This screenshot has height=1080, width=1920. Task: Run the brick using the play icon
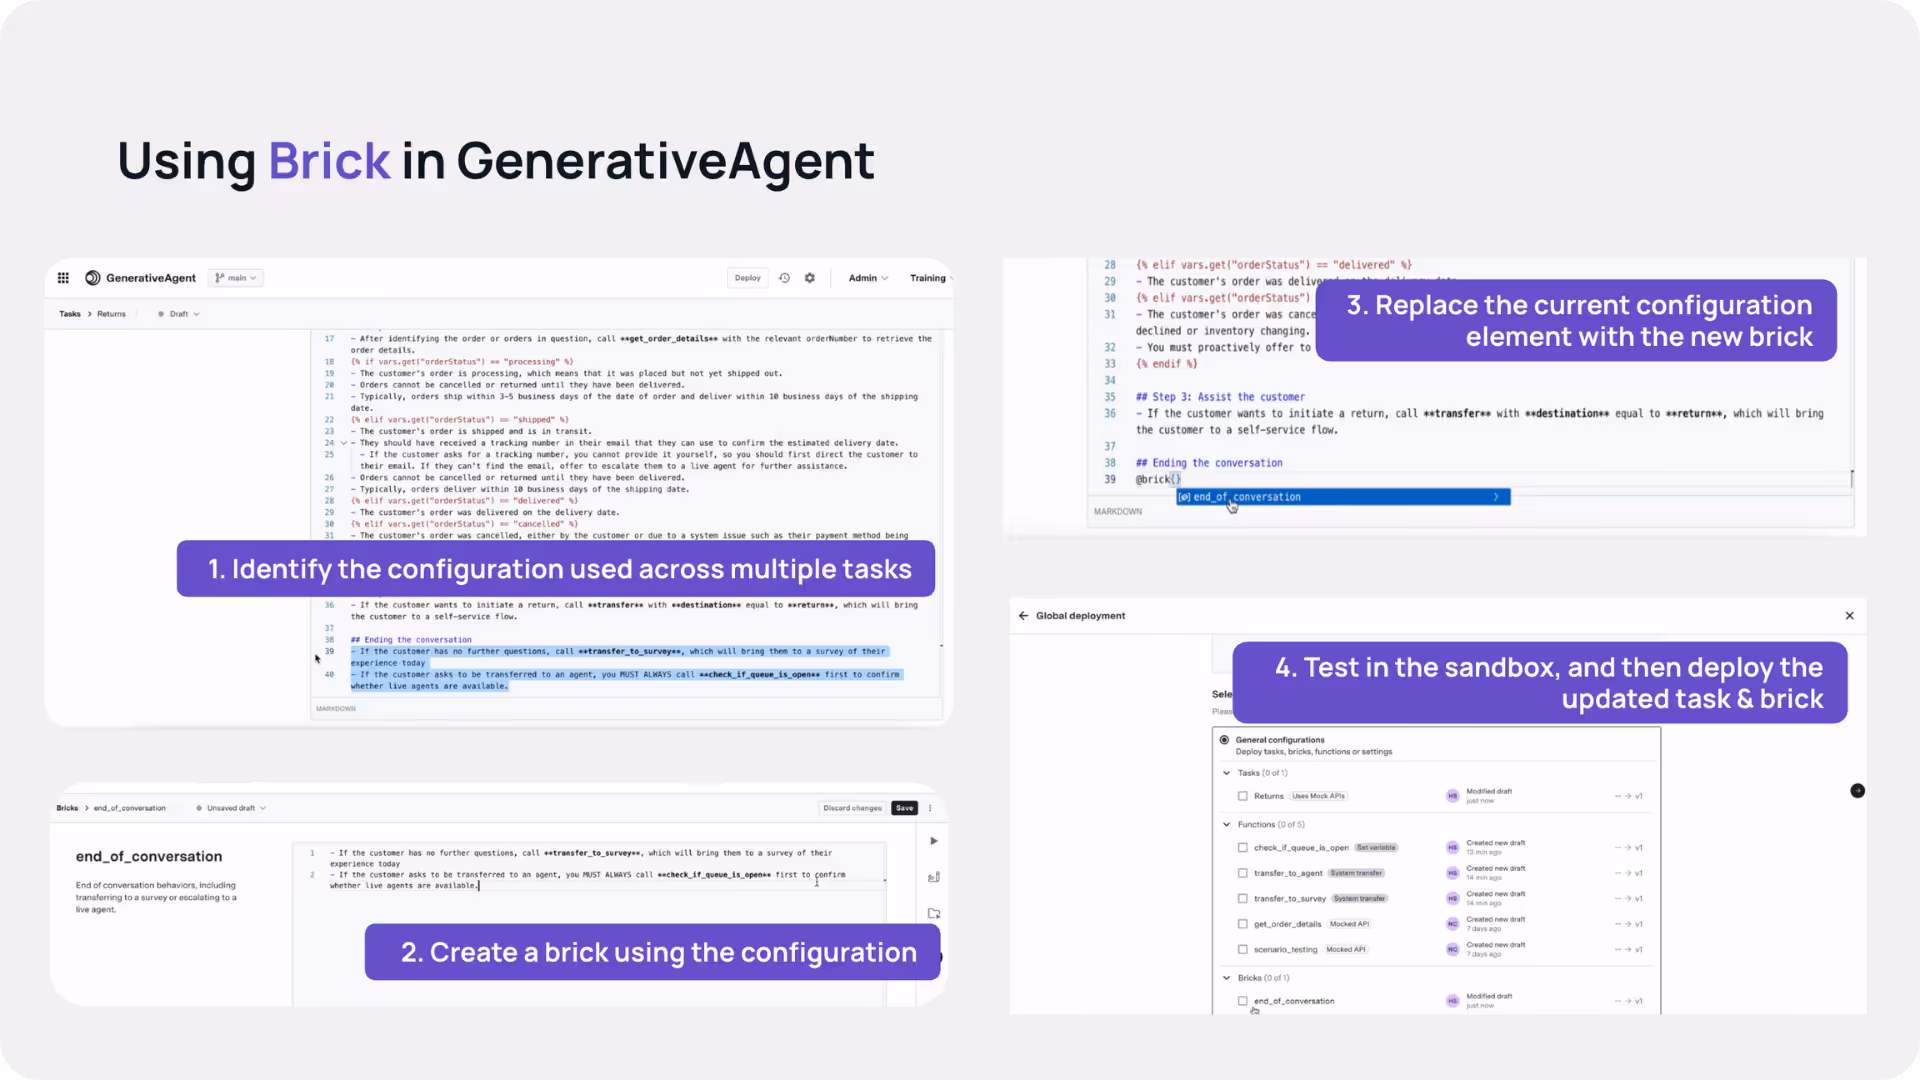934,841
